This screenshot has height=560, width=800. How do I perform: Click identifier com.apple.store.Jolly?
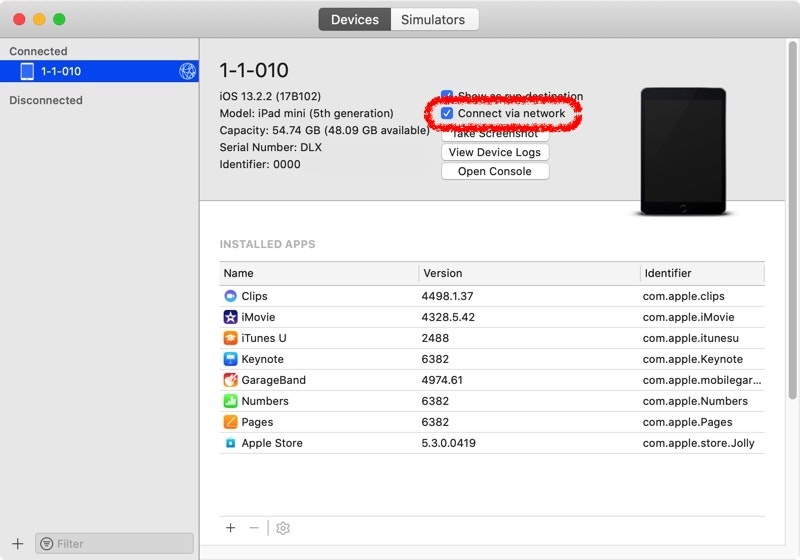click(698, 443)
